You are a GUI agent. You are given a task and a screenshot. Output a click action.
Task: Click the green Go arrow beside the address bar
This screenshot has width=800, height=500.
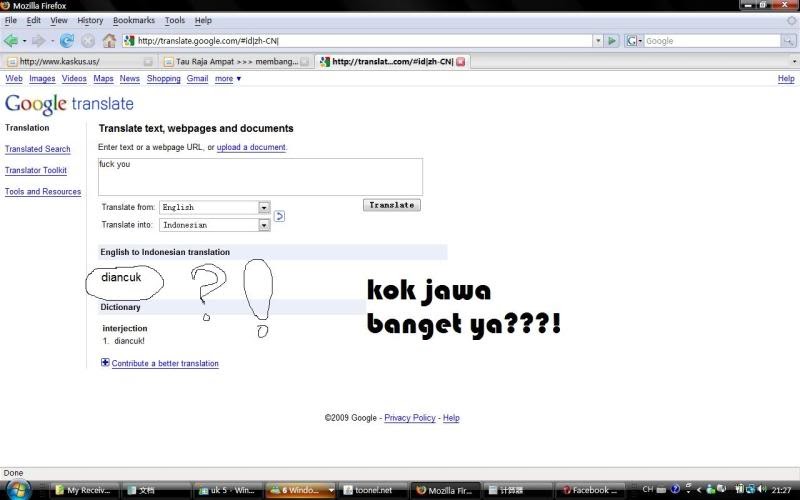point(612,41)
